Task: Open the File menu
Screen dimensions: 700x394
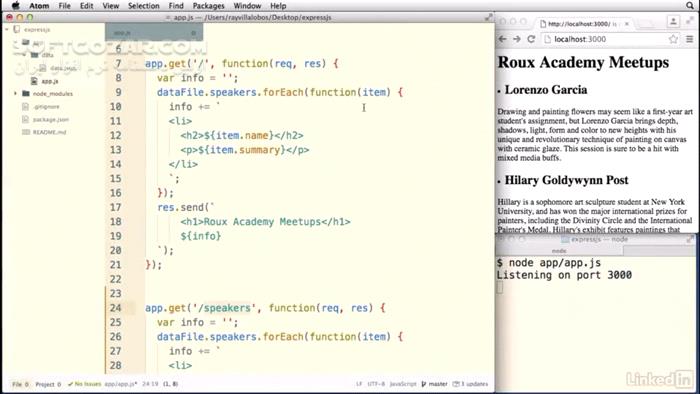Action: (65, 6)
